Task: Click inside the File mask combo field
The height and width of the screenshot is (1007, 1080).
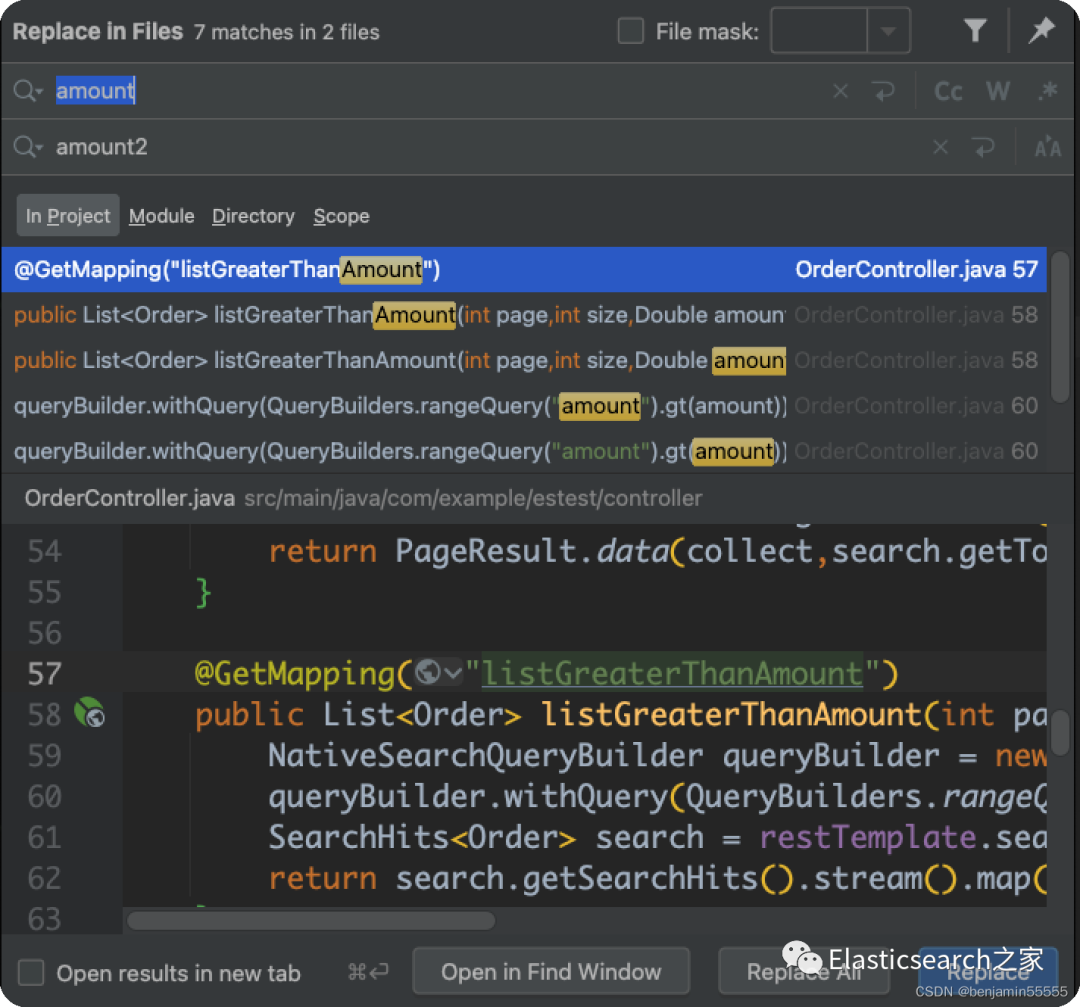Action: click(819, 31)
